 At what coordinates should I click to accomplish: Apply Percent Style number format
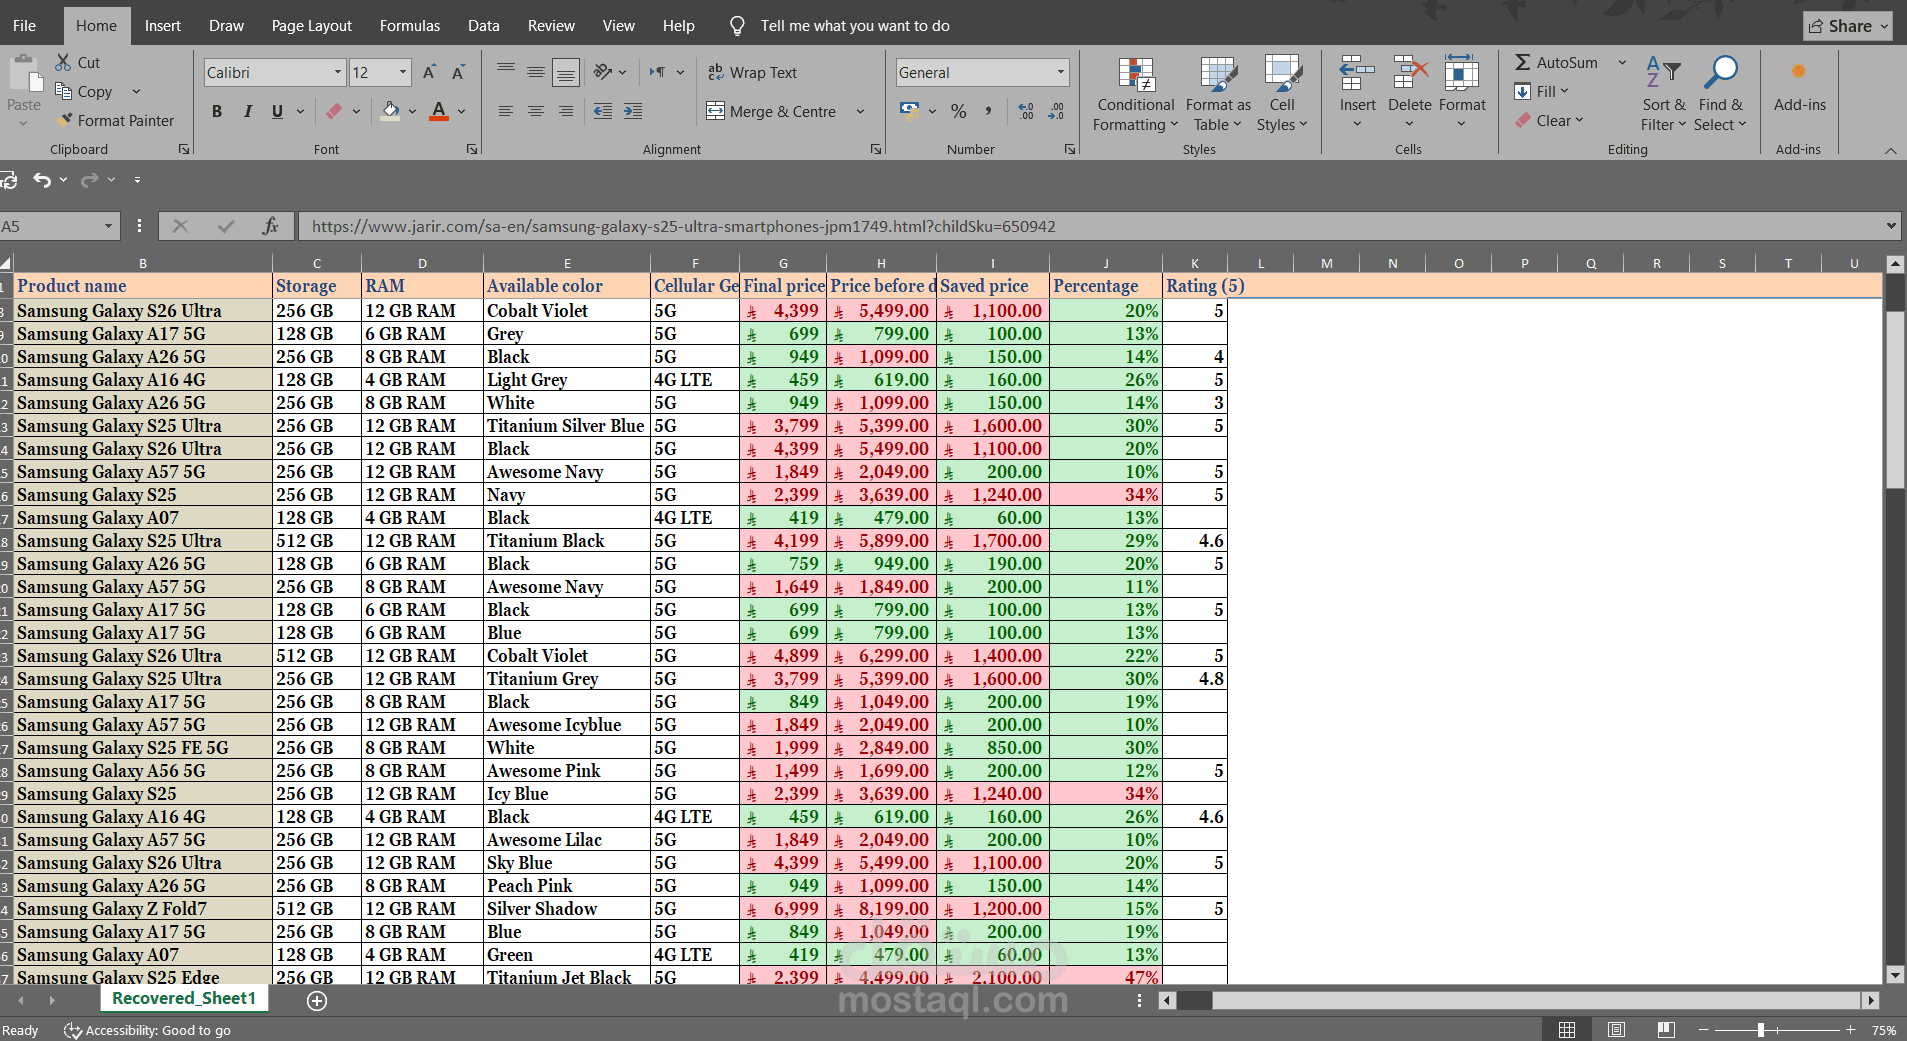958,111
